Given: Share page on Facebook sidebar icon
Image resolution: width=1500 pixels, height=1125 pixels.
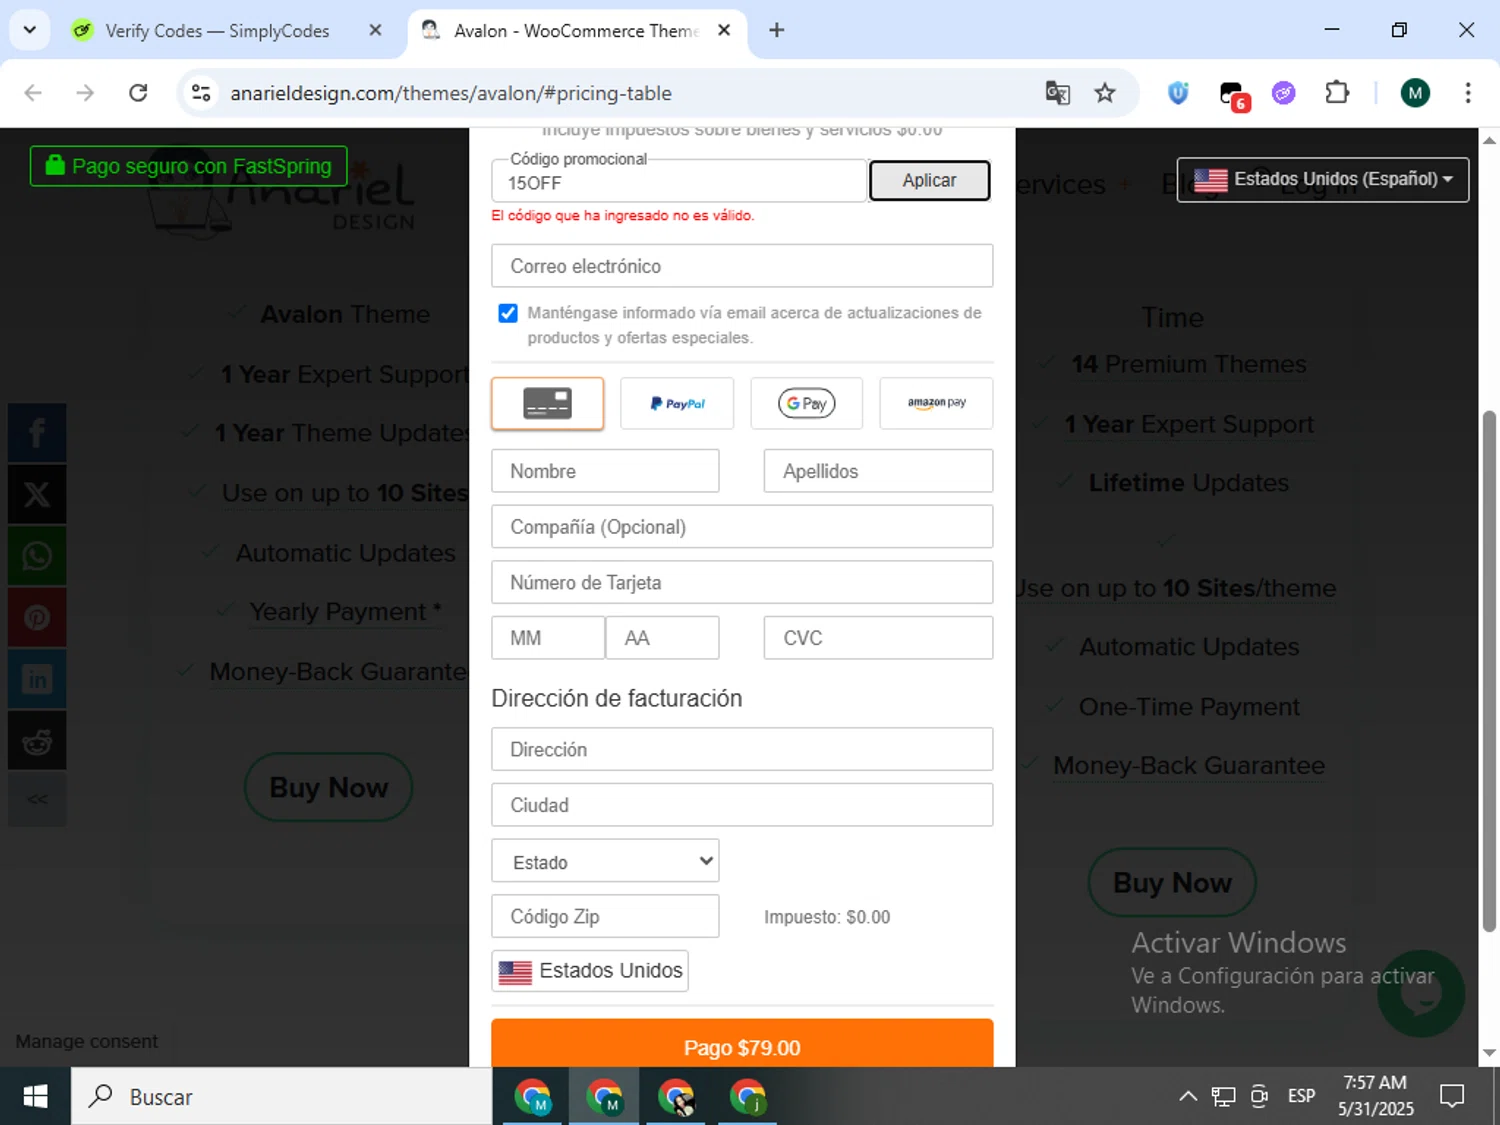Looking at the screenshot, I should click(x=37, y=433).
